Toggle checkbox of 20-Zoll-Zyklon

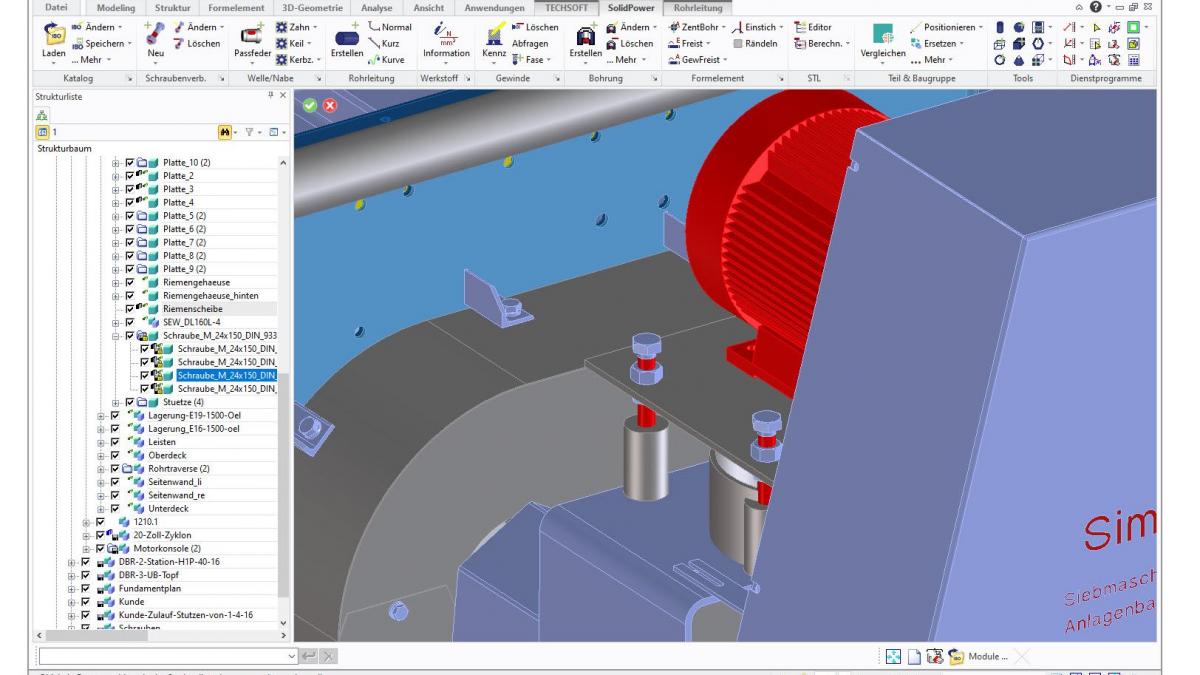point(99,535)
